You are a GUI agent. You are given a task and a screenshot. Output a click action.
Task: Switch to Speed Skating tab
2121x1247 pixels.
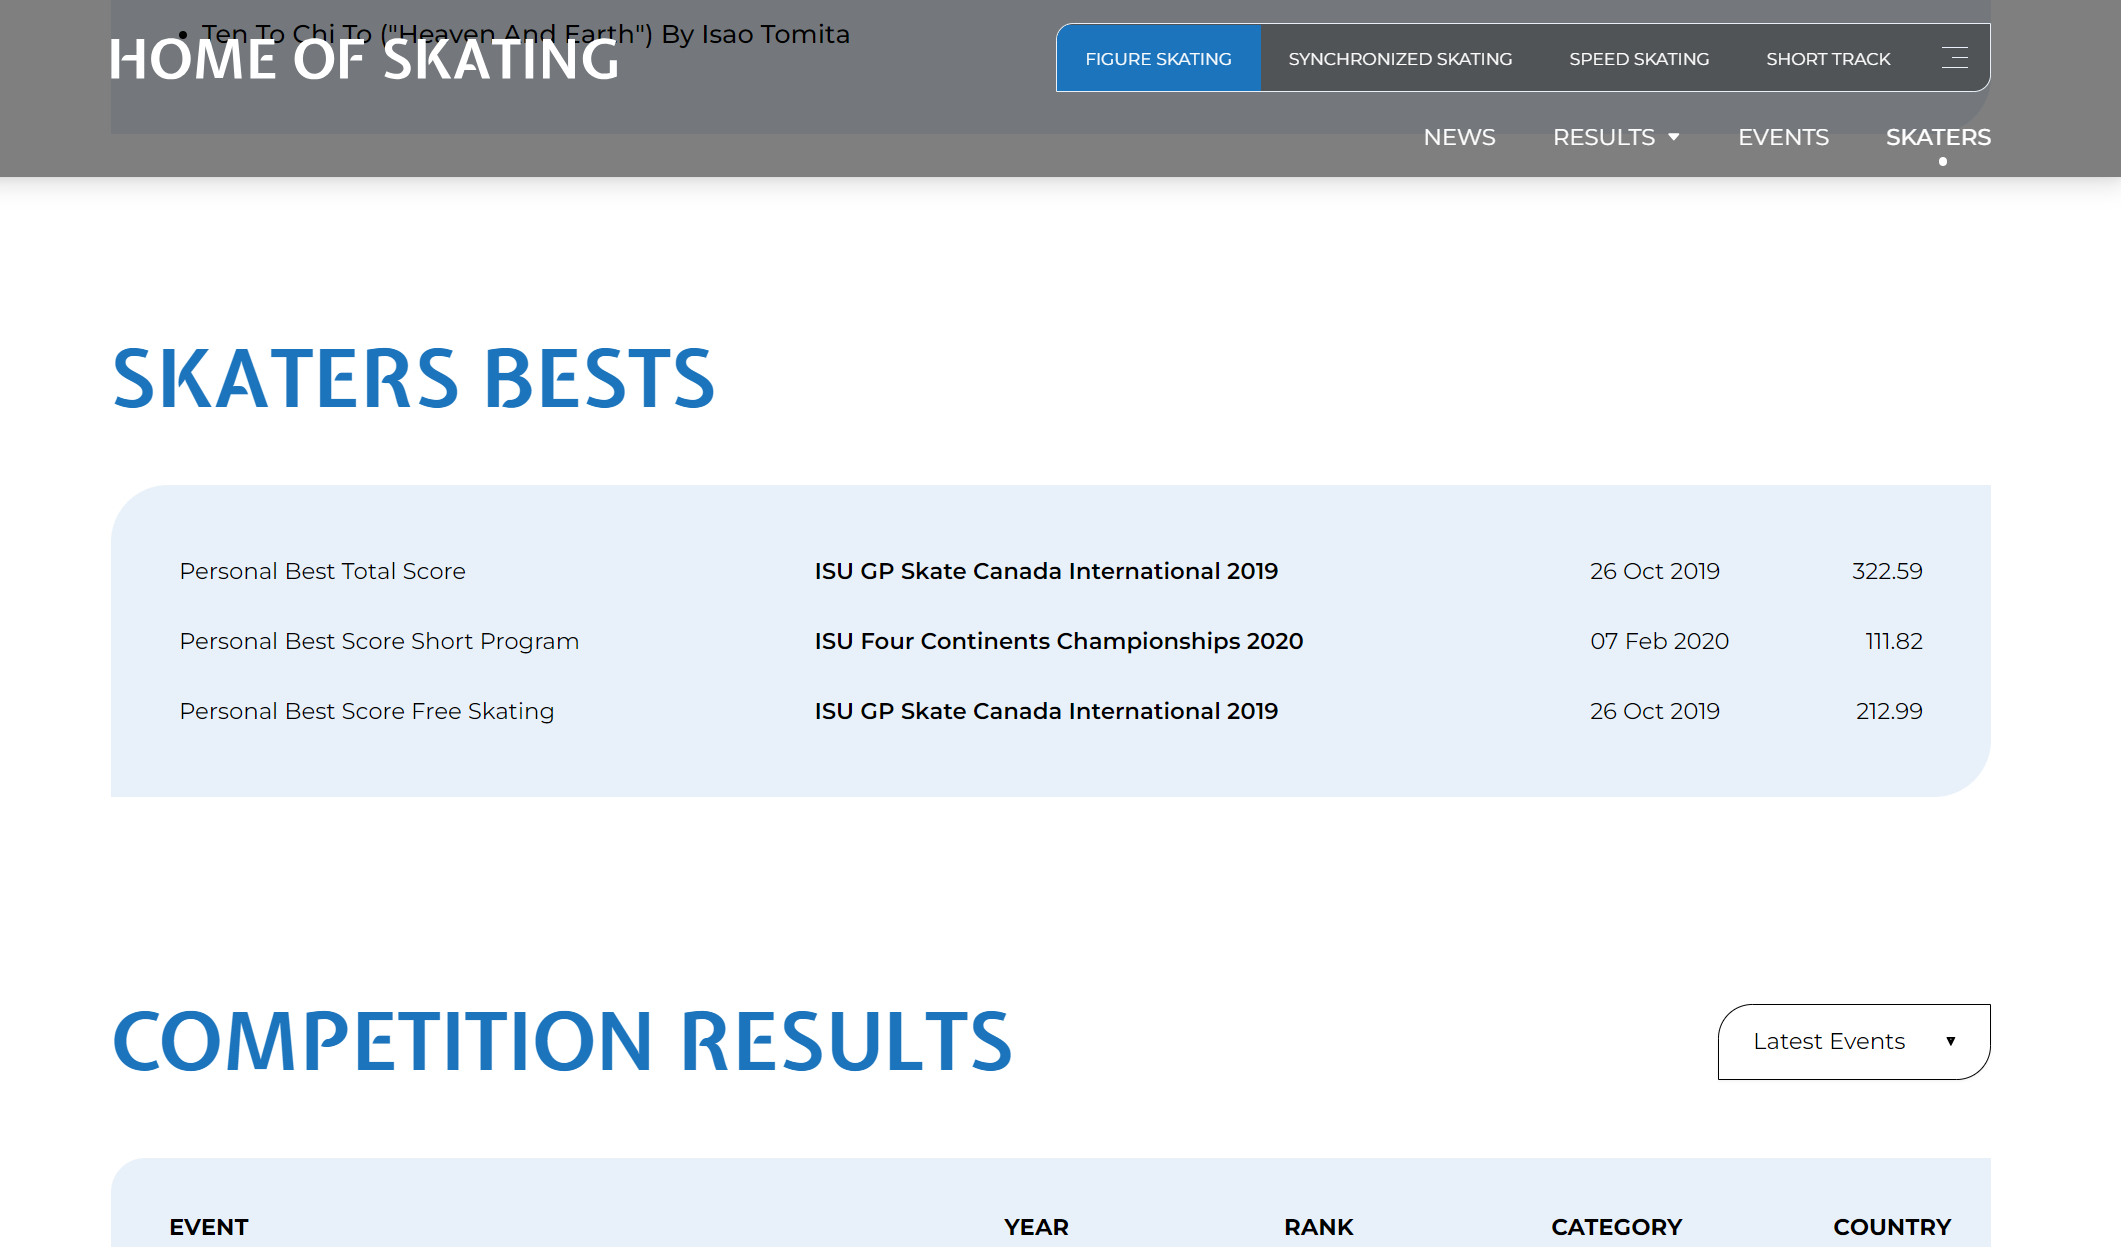click(x=1639, y=59)
